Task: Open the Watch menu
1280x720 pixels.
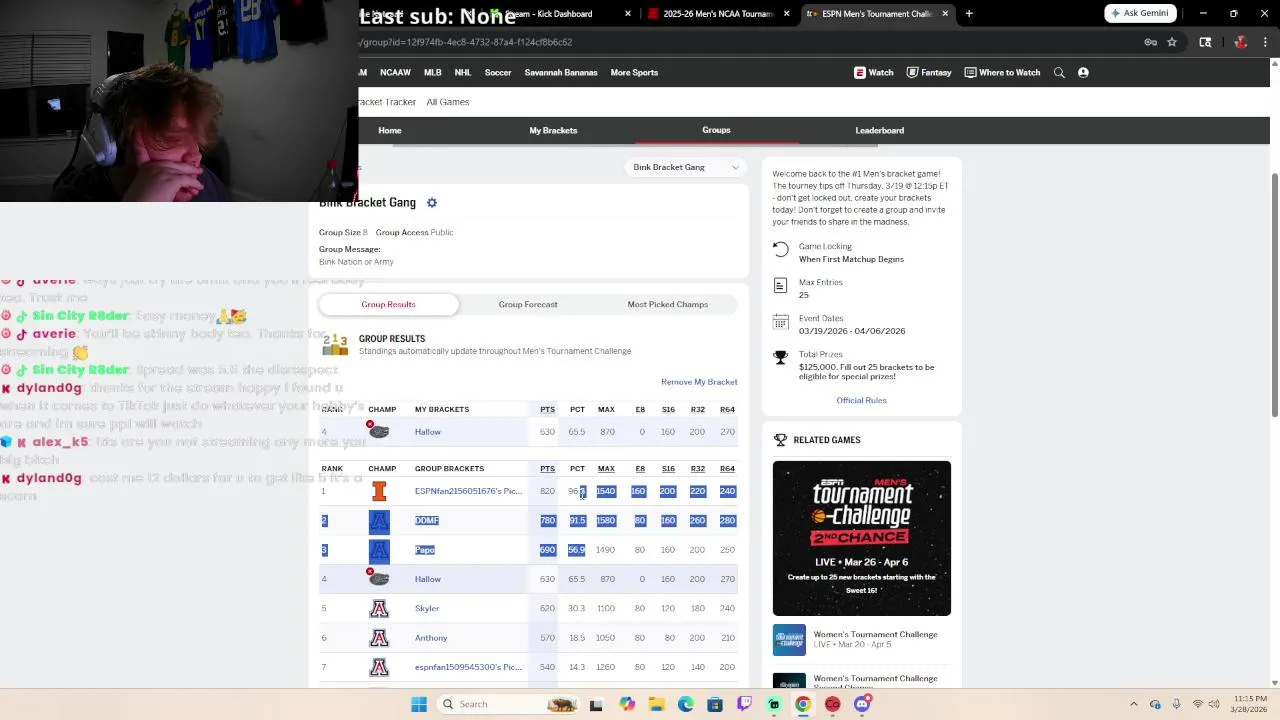Action: [x=874, y=73]
